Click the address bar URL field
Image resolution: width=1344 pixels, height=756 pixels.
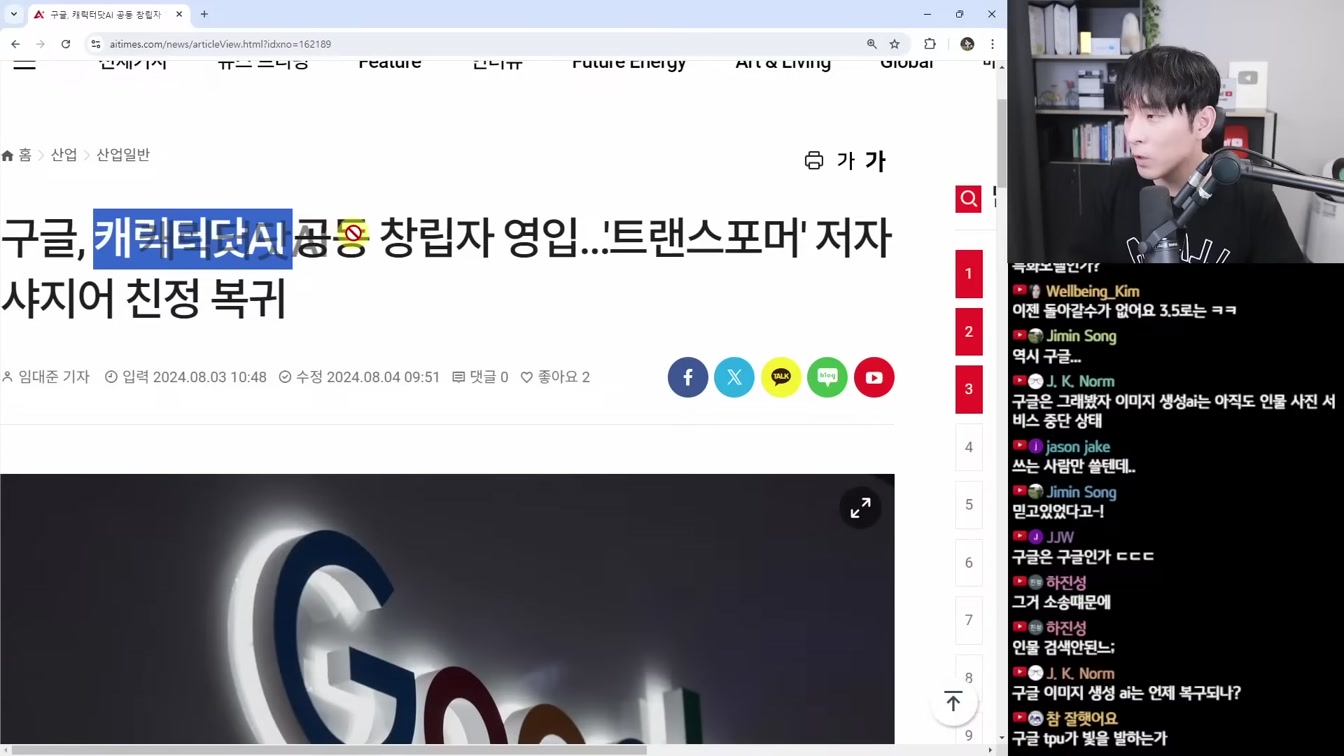click(480, 44)
